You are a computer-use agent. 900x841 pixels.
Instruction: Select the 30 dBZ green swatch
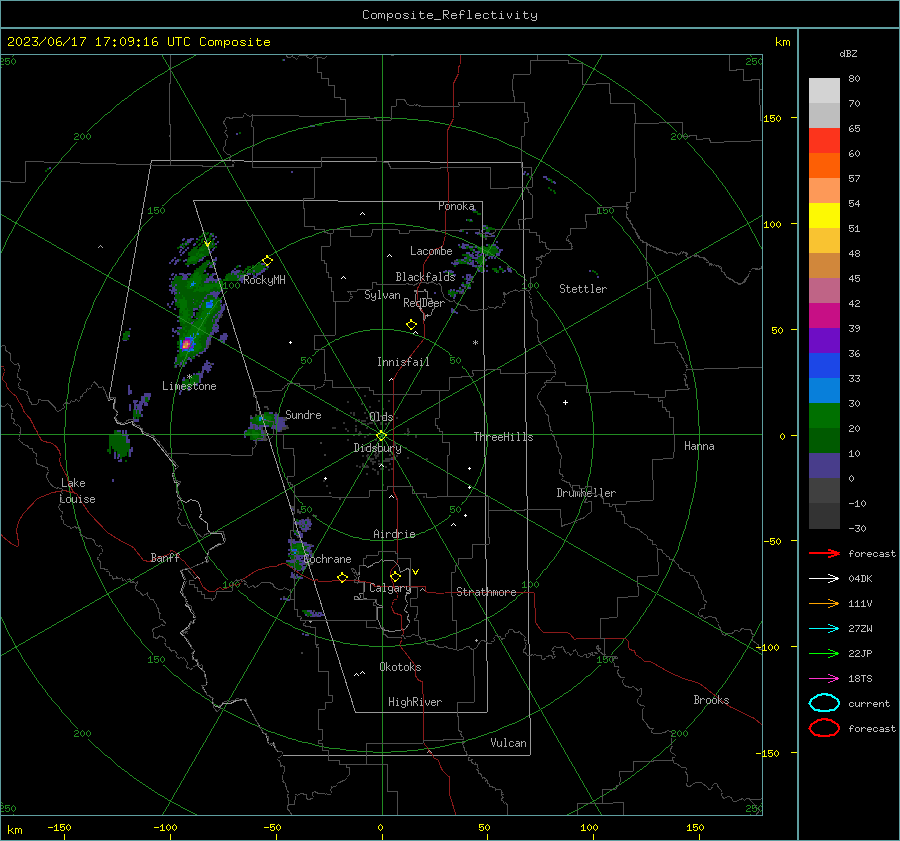tap(824, 416)
